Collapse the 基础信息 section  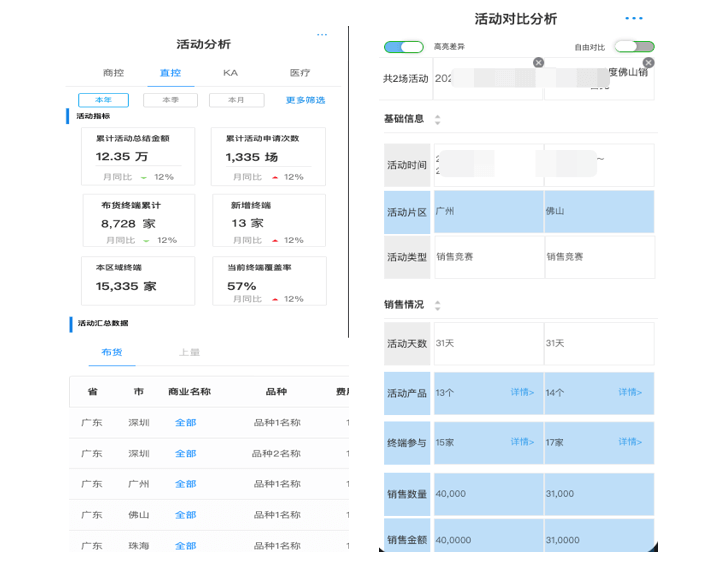(x=437, y=119)
